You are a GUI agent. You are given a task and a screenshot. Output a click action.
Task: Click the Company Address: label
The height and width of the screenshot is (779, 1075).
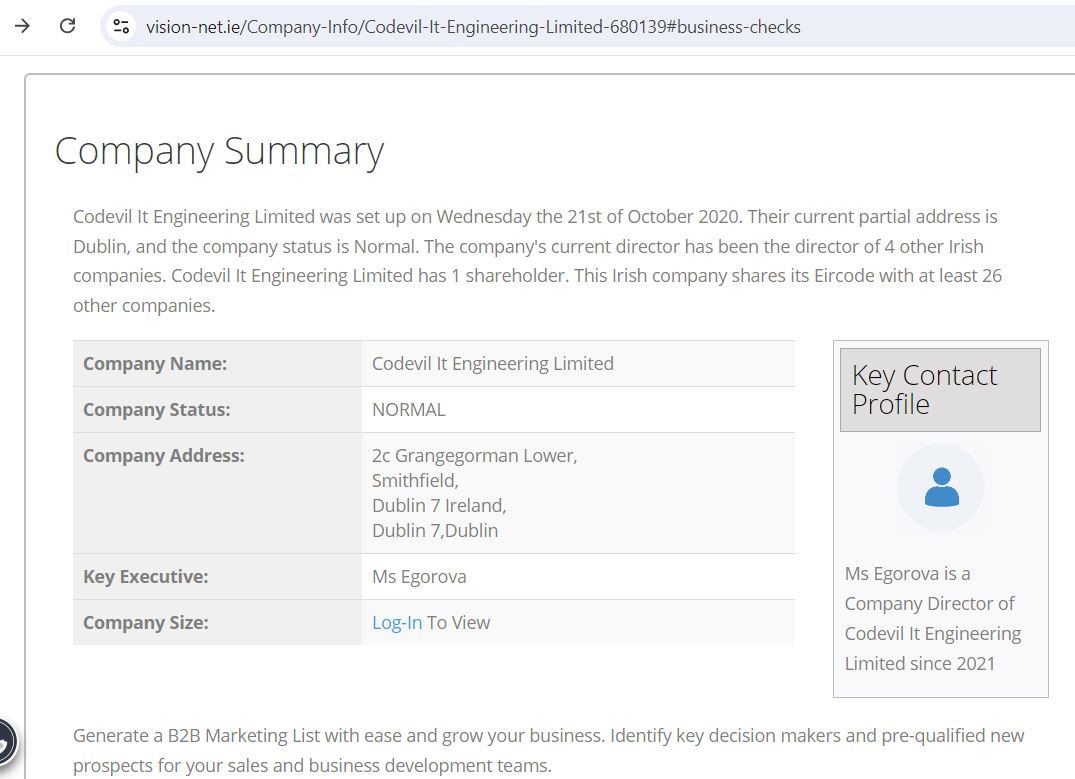click(x=163, y=455)
